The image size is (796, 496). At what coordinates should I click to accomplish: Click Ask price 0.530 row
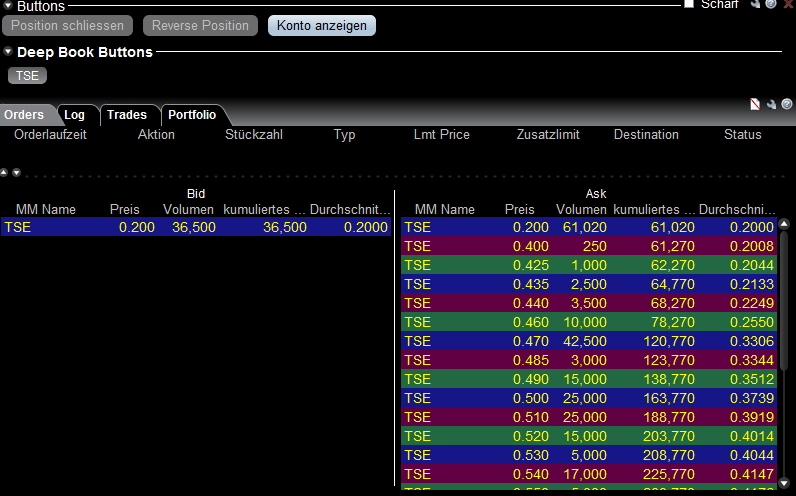click(589, 455)
